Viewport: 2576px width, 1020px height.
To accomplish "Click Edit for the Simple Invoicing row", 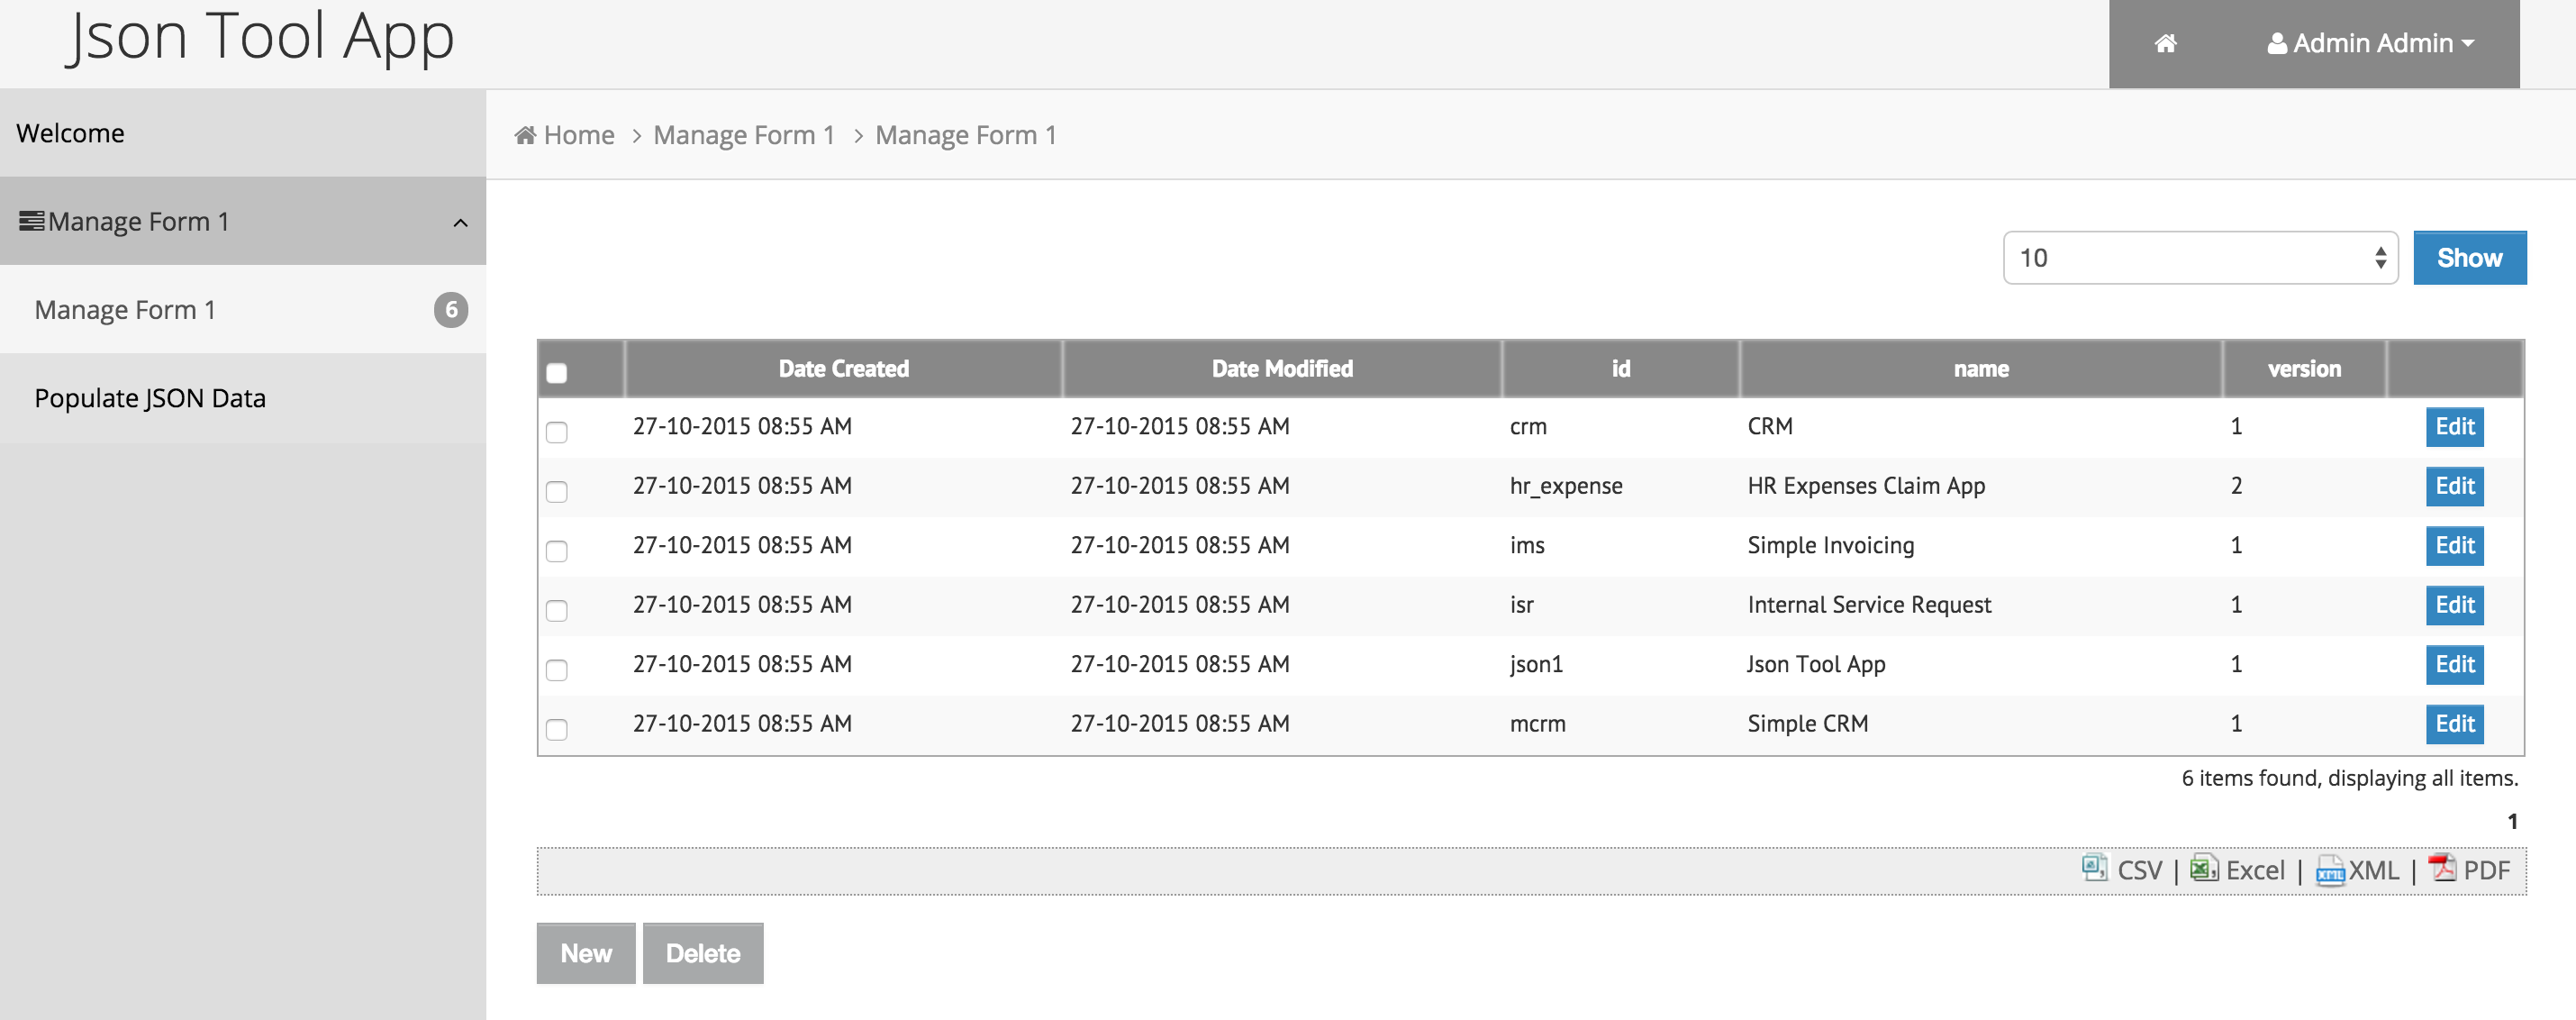I will tap(2454, 545).
